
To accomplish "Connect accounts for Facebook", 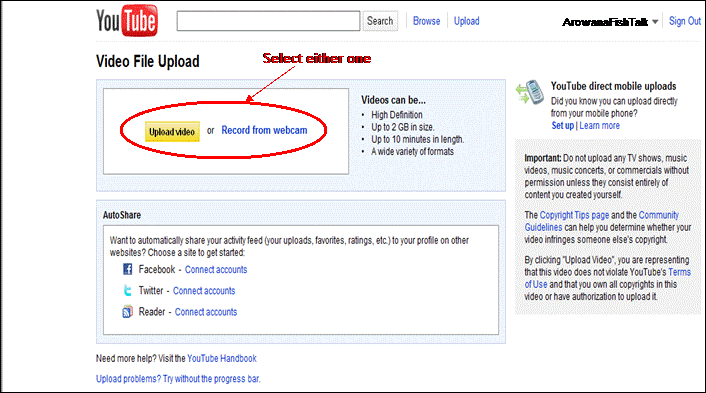I will 216,270.
